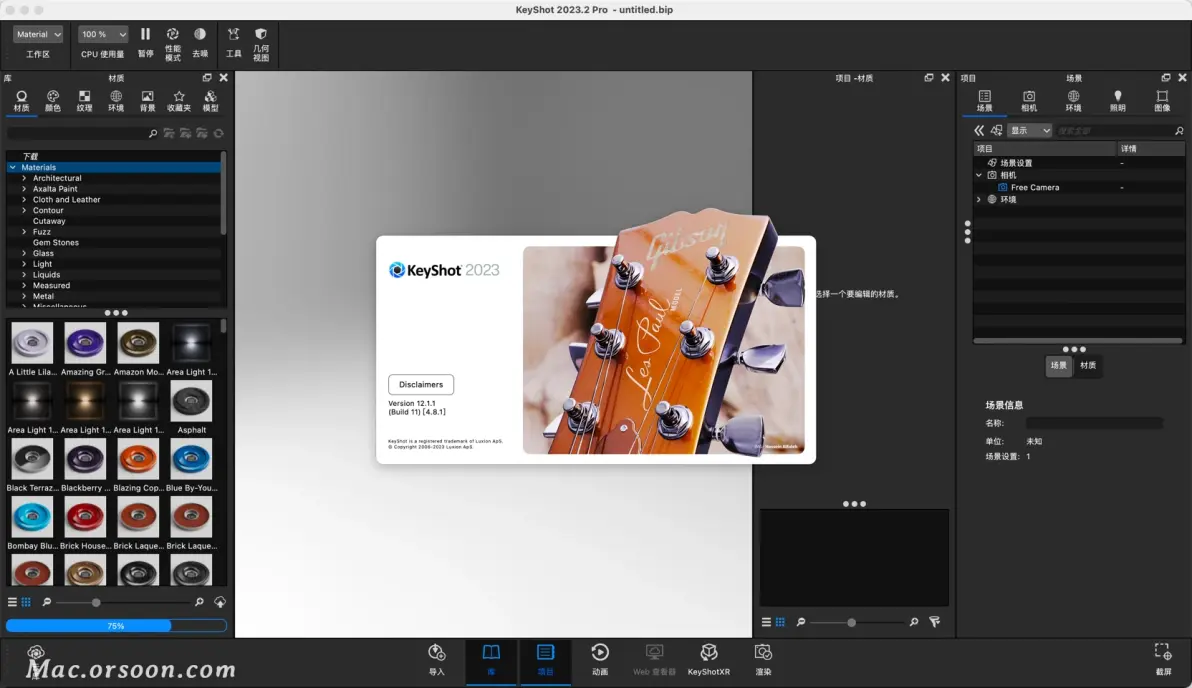Image resolution: width=1192 pixels, height=688 pixels.
Task: Click the scene tree search field
Action: [1114, 131]
